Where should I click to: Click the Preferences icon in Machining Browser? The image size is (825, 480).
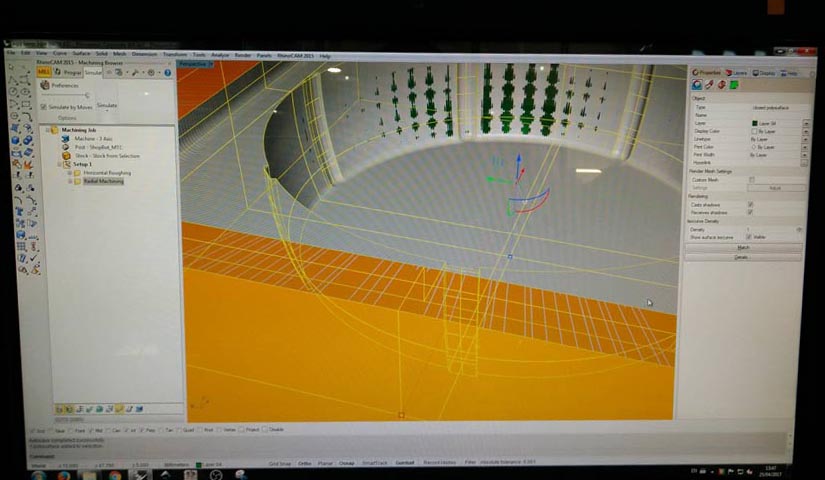(45, 86)
